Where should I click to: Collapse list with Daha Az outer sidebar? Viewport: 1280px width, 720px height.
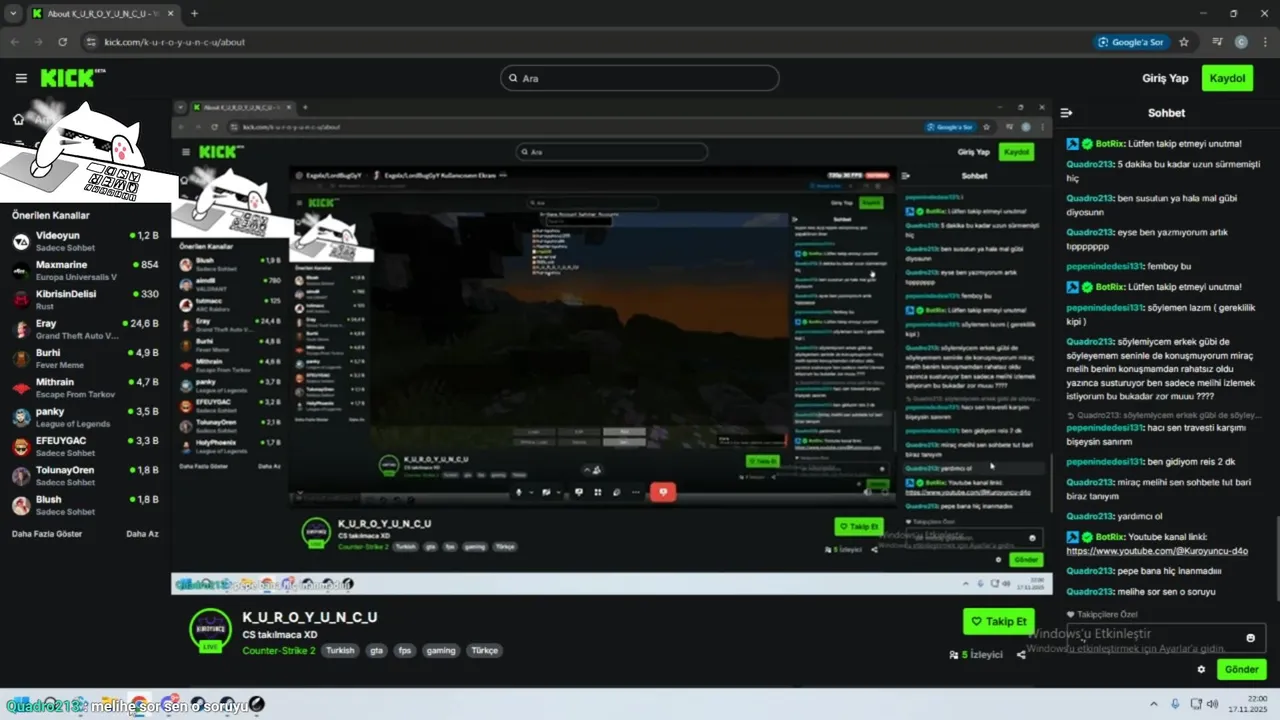click(142, 534)
